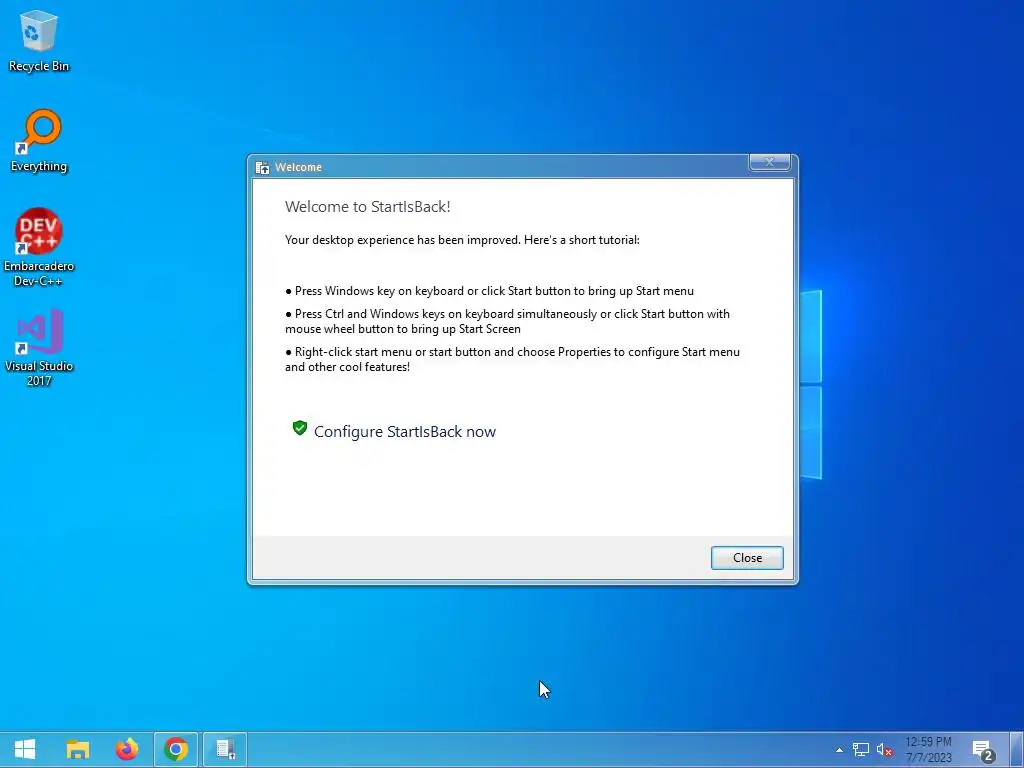1024x768 pixels.
Task: Select the Everything search shortcut
Action: pyautogui.click(x=39, y=141)
